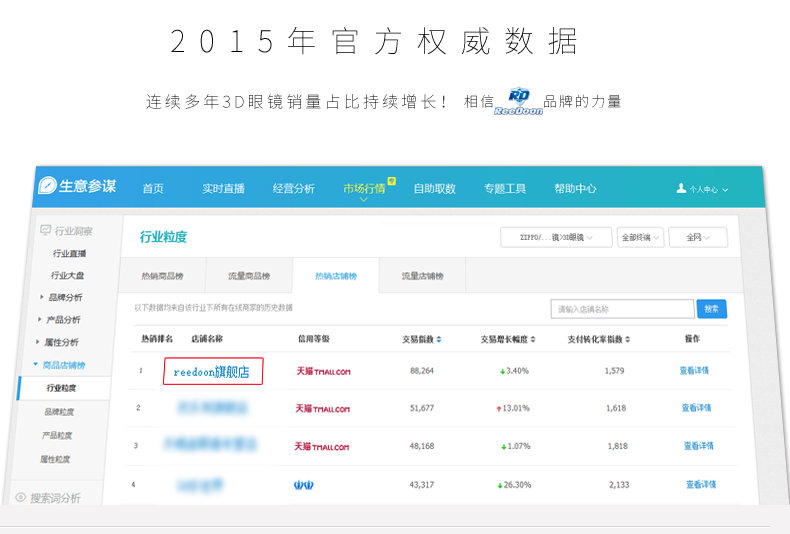Viewport: 790px width, 534px height.
Task: Click the 信用等级 column header
Action: [314, 339]
